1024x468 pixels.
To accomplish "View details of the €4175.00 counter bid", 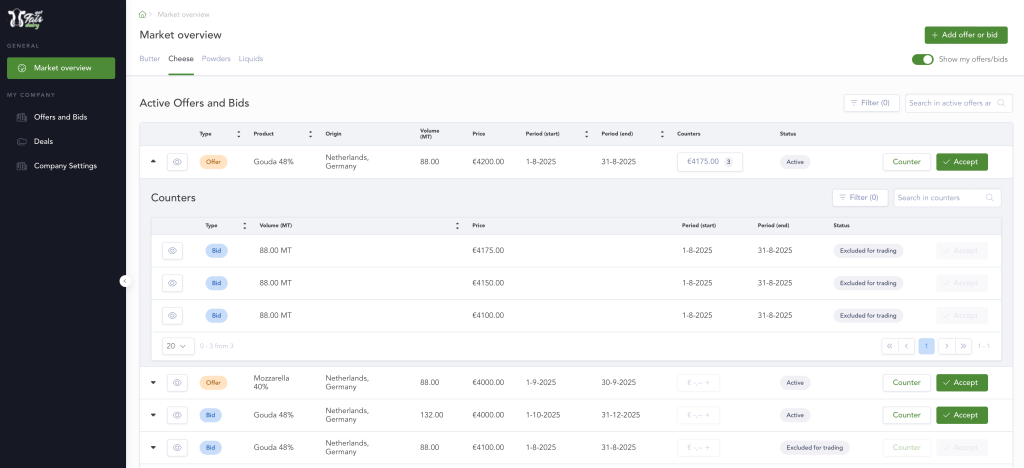I will pyautogui.click(x=172, y=251).
